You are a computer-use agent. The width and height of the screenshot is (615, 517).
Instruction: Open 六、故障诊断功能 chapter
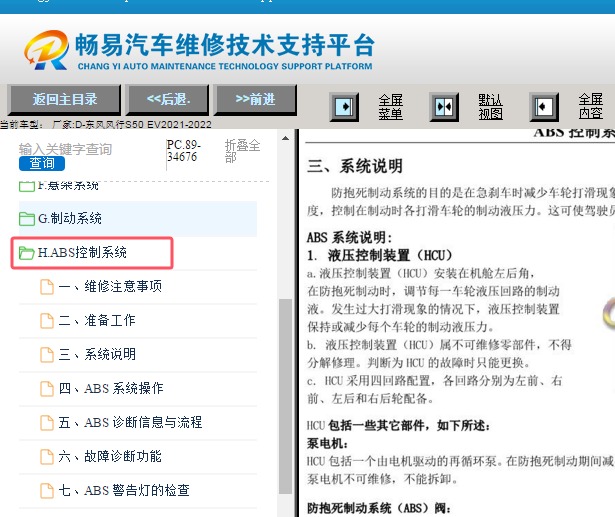point(110,457)
